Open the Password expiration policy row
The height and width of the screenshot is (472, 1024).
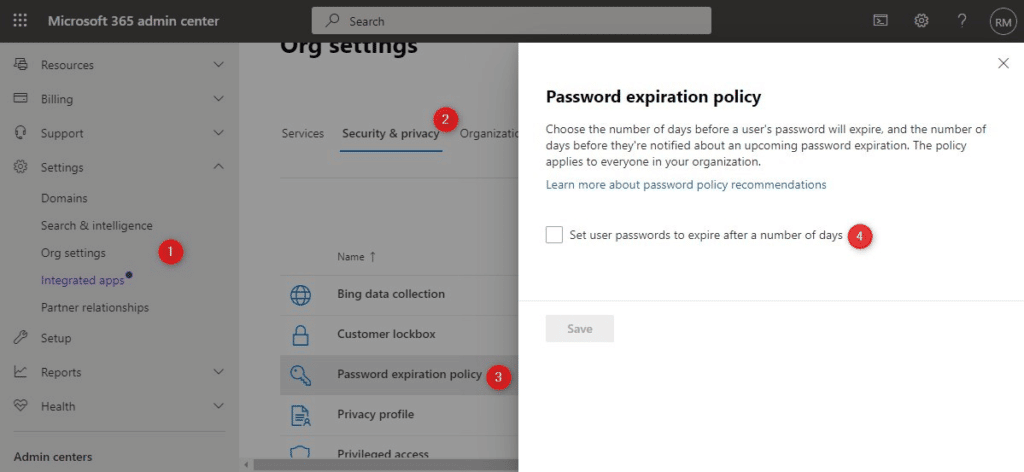[x=399, y=375]
